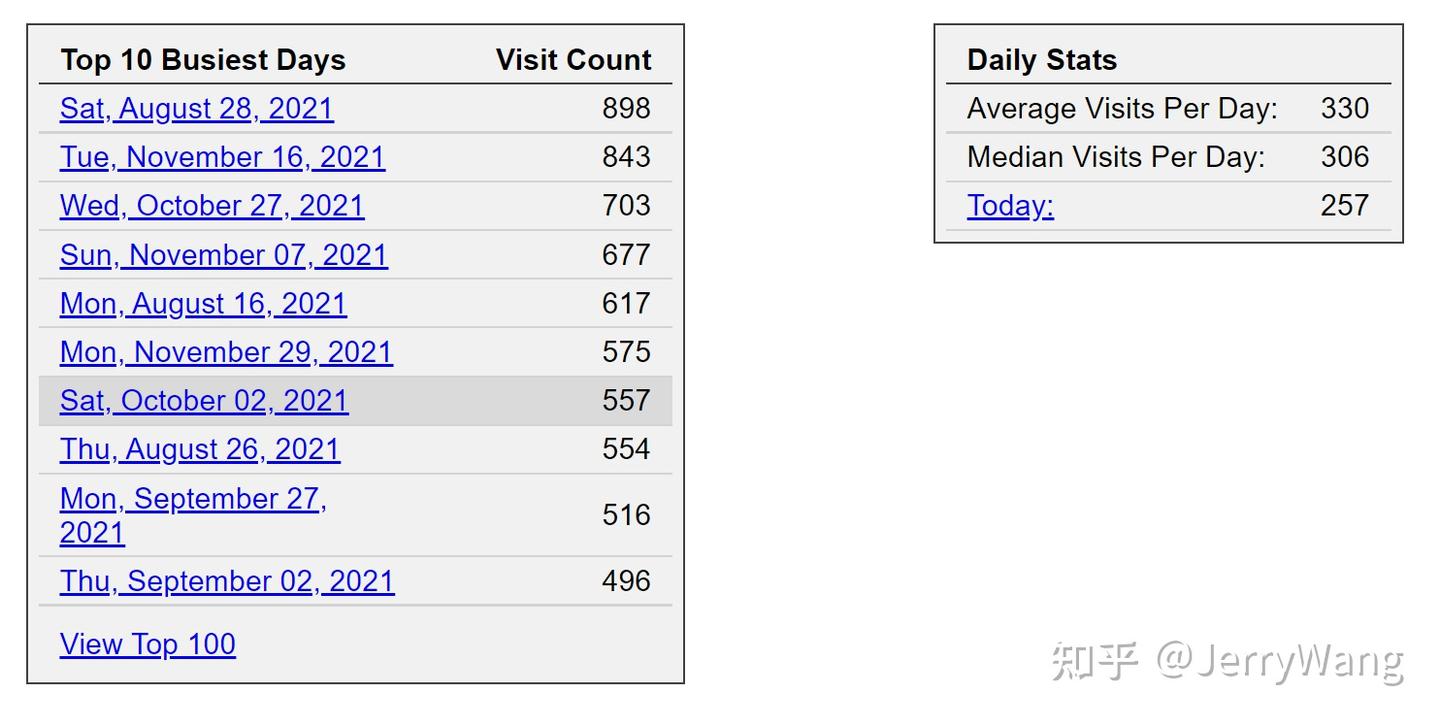Screen dimensions: 1440x726
Task: Open the Today link in Daily Stats
Action: tap(1010, 206)
